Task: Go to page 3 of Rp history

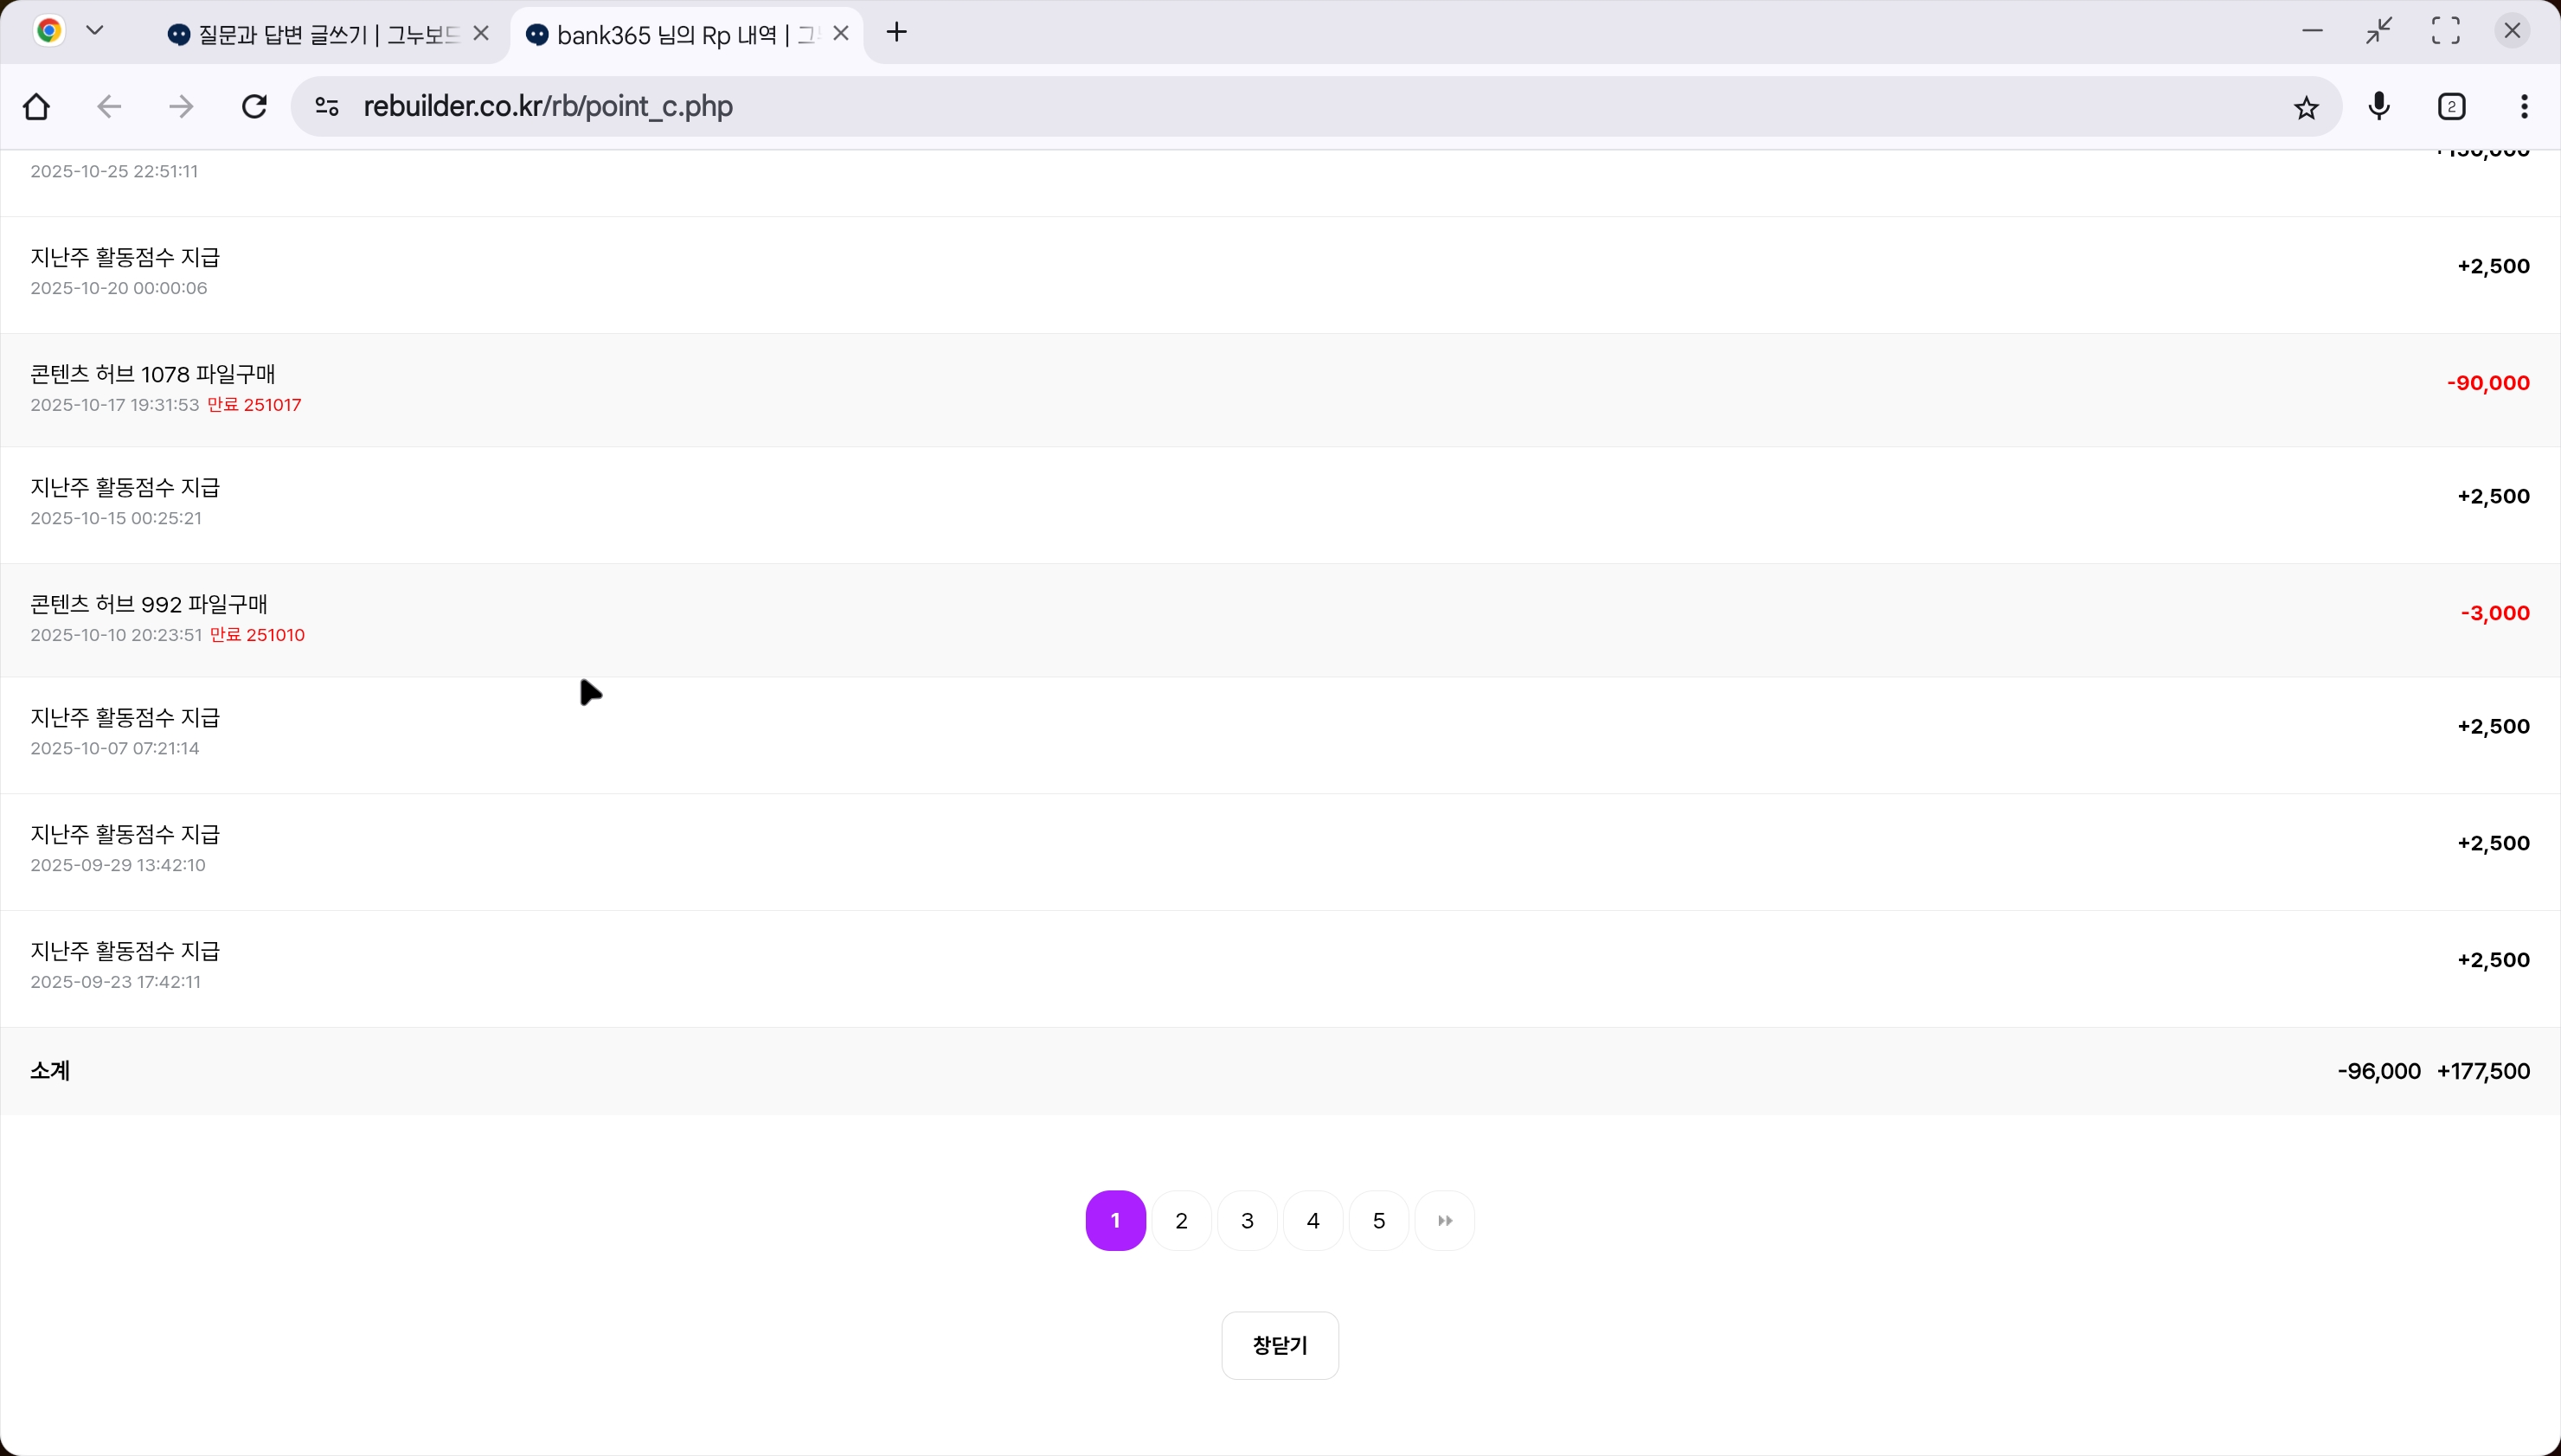Action: pos(1247,1220)
